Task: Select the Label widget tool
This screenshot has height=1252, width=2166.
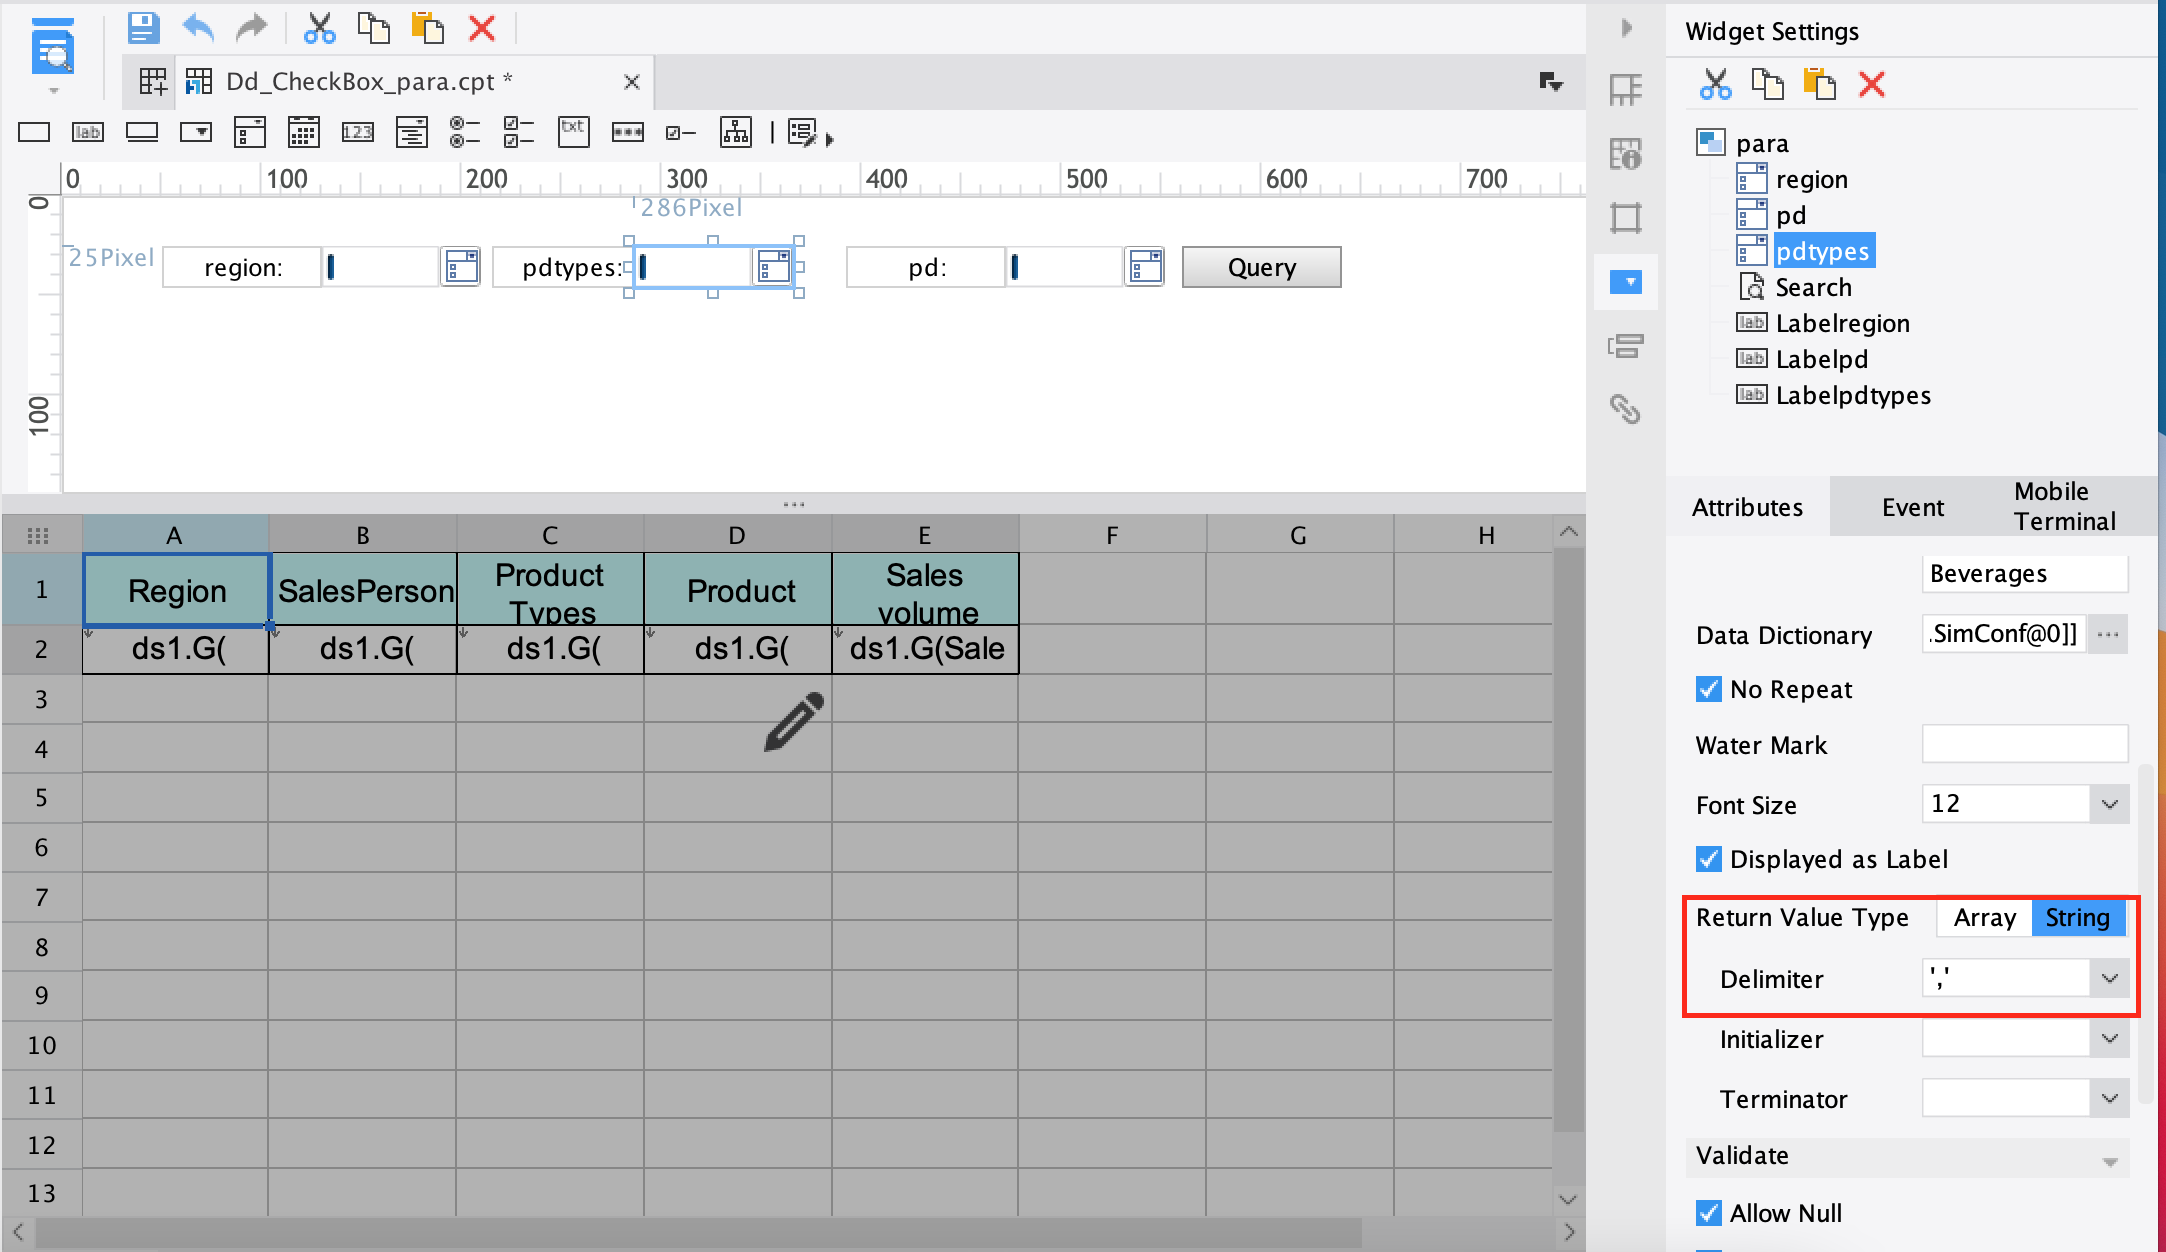Action: point(88,132)
